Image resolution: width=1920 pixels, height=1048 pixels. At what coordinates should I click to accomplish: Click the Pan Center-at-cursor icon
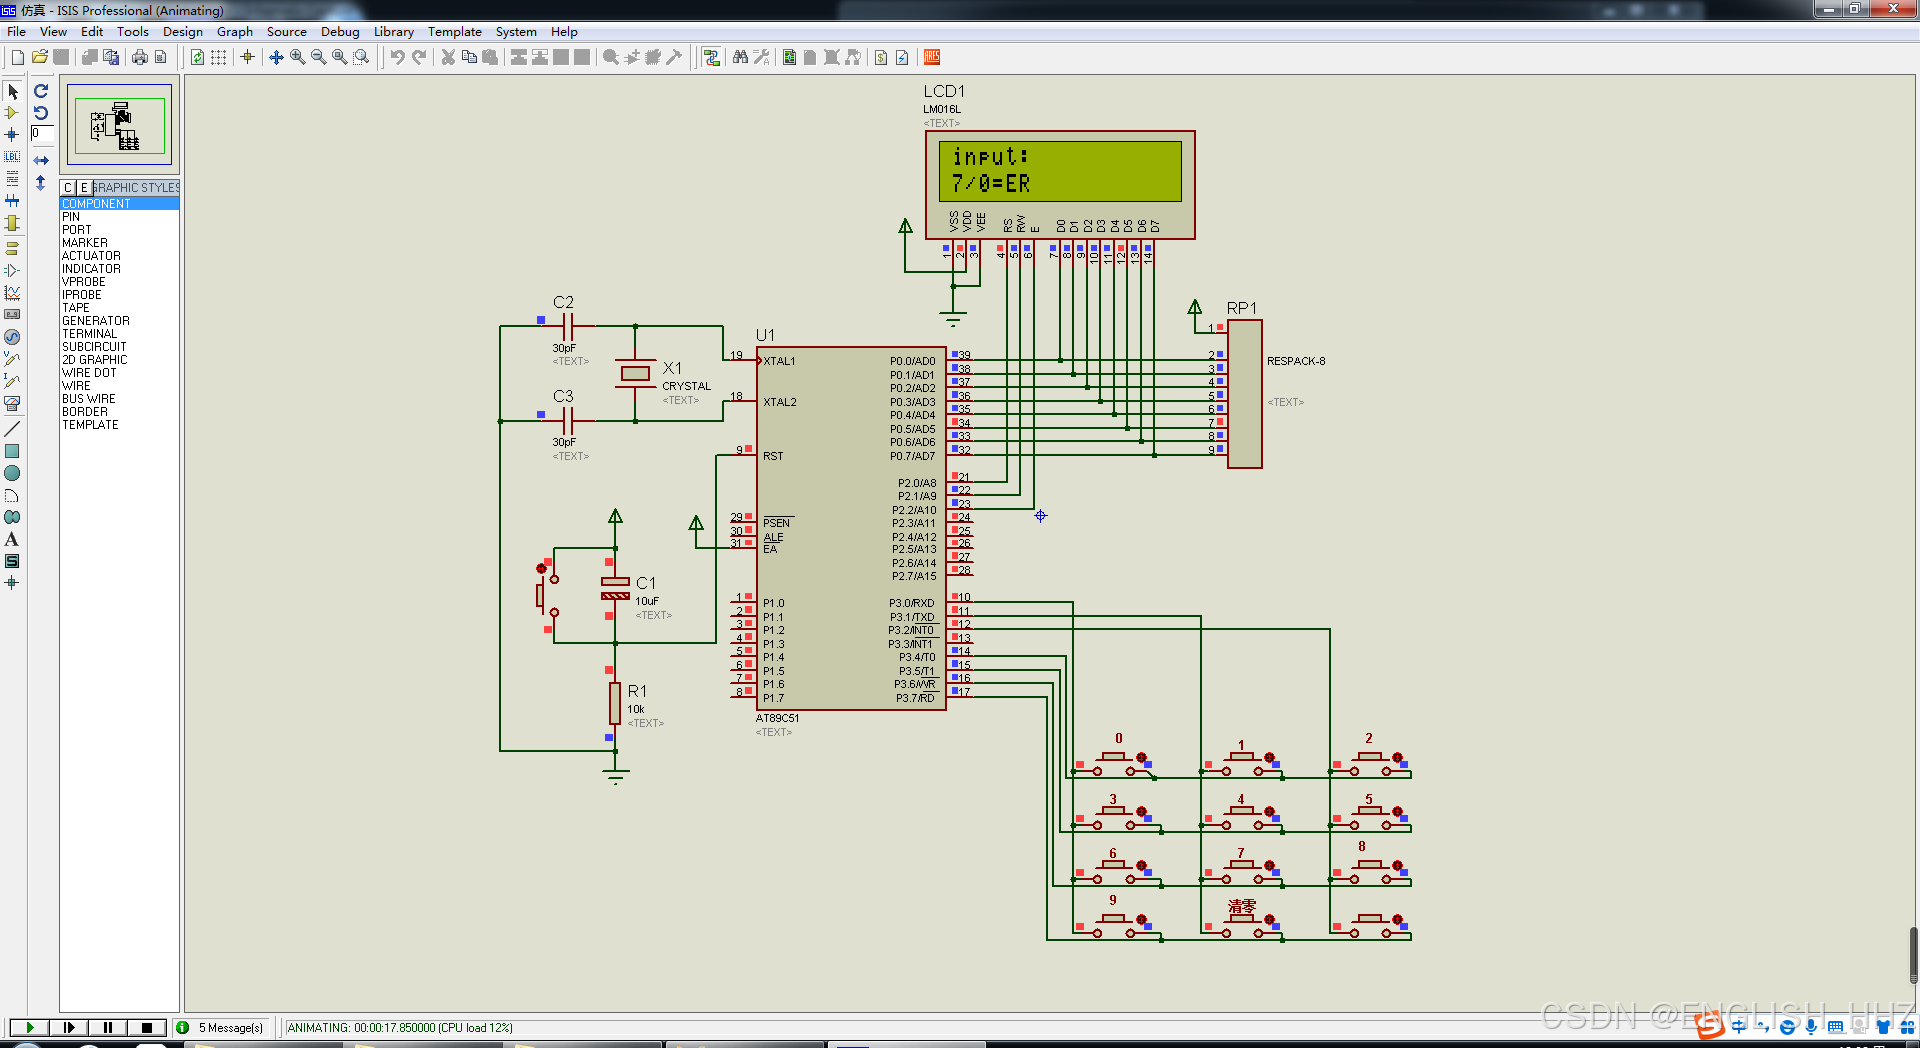click(276, 57)
